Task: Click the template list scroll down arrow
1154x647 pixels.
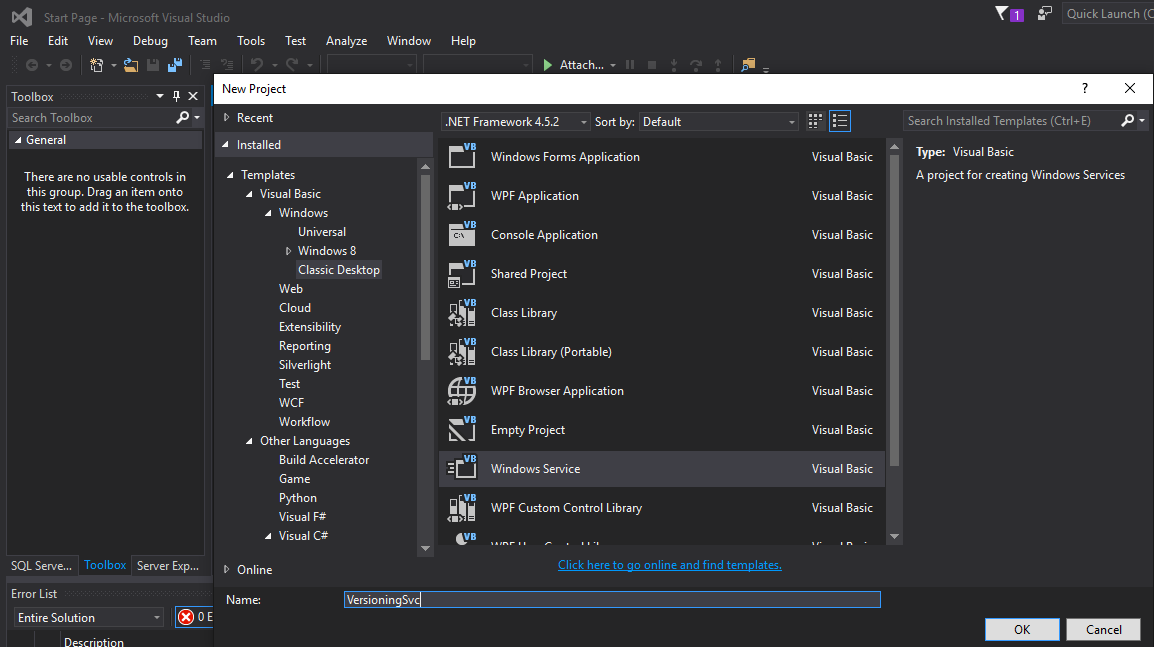Action: click(x=894, y=537)
